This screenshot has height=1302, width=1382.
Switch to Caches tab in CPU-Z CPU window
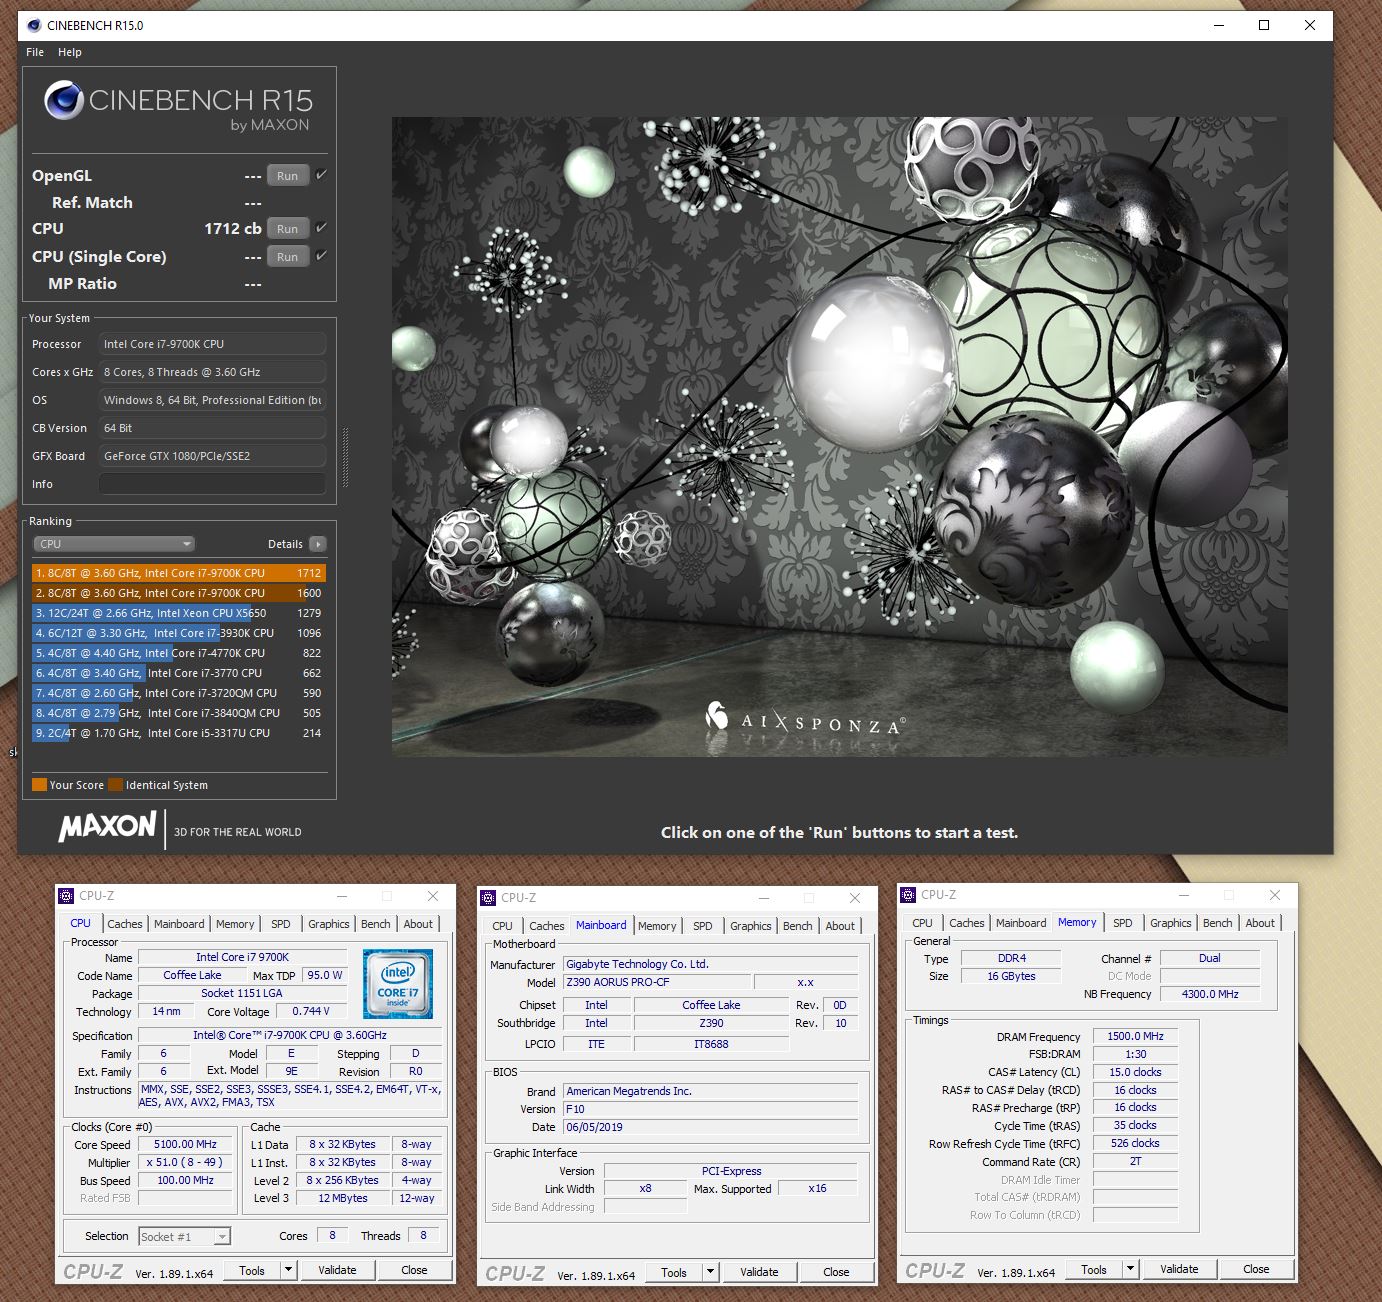tap(125, 924)
